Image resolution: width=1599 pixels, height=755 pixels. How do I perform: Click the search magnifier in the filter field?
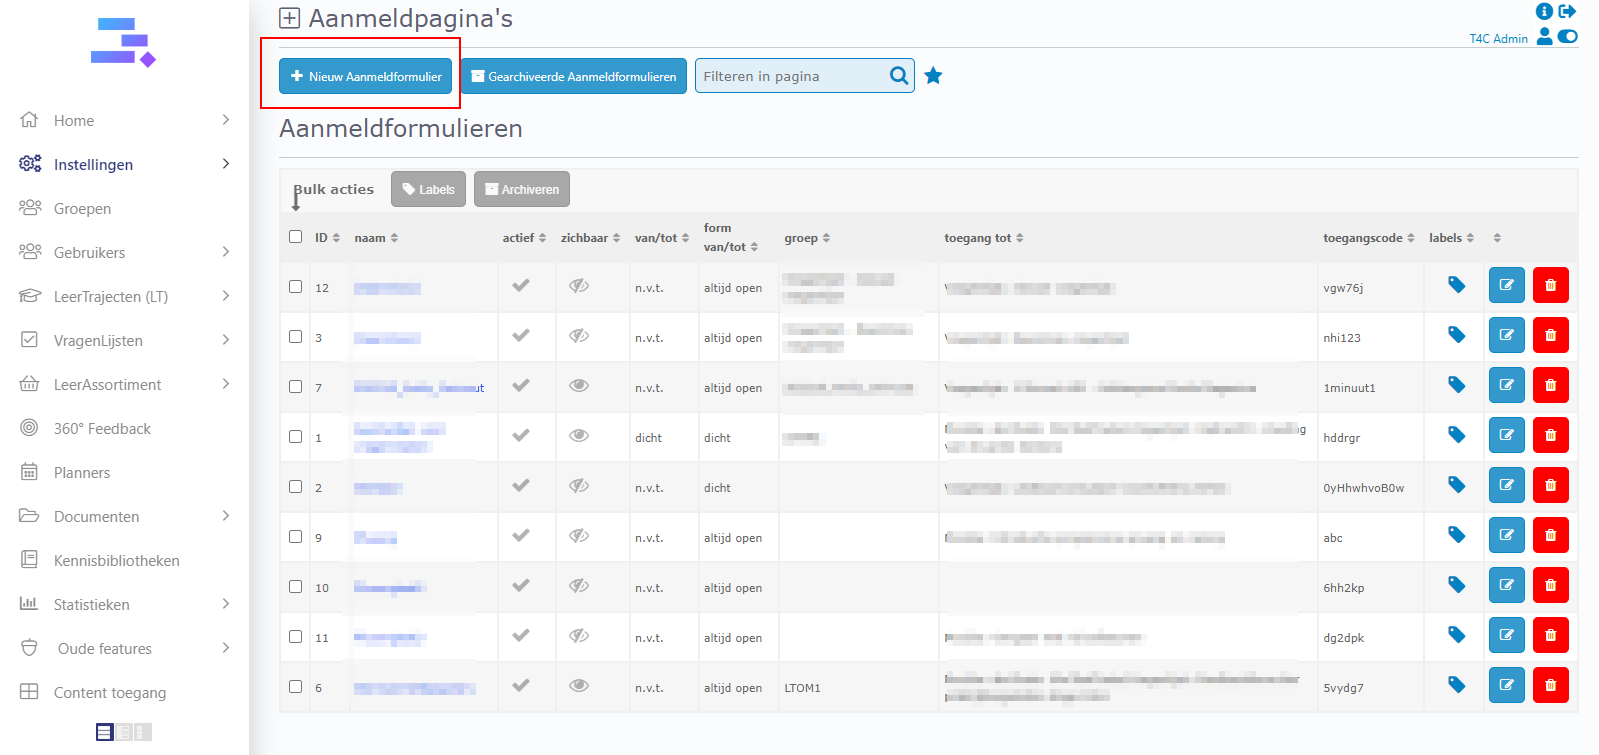[x=899, y=76]
